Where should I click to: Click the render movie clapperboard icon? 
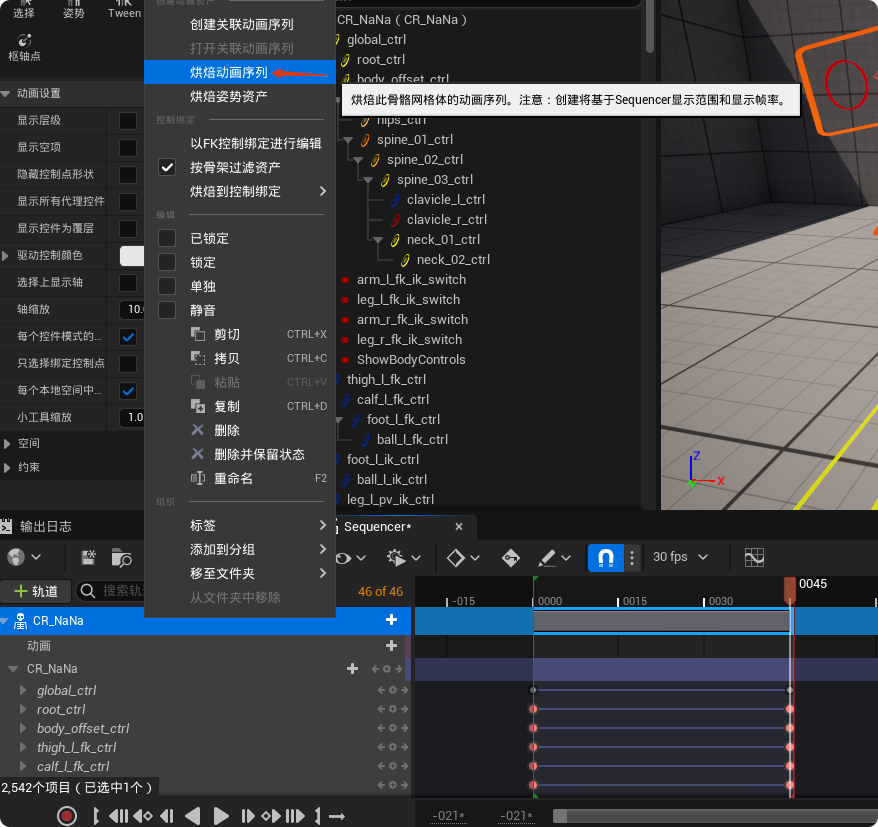[x=88, y=557]
